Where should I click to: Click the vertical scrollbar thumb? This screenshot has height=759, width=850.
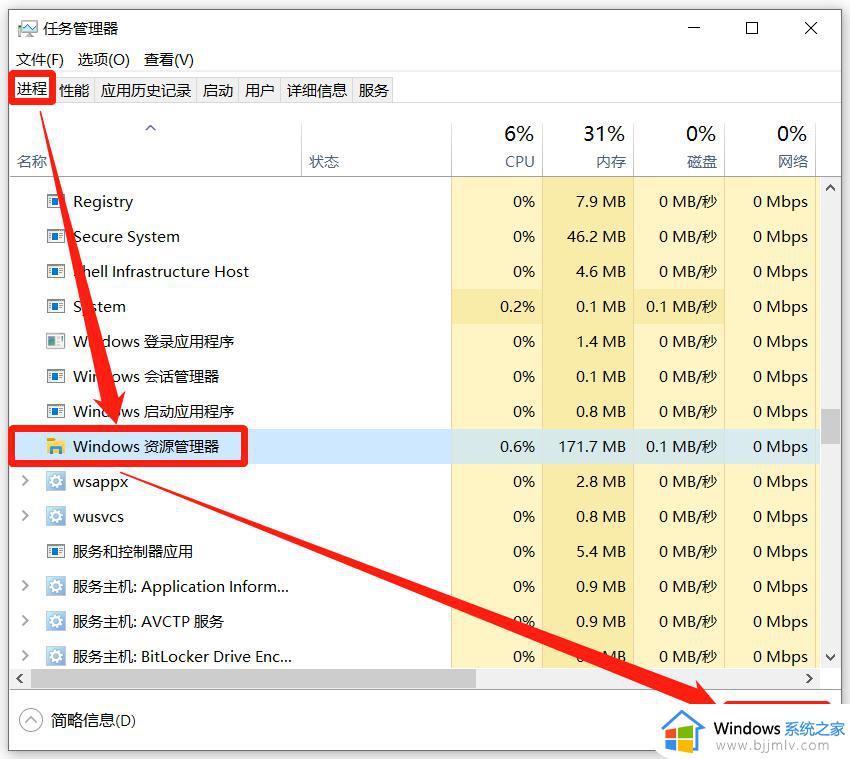(x=830, y=427)
